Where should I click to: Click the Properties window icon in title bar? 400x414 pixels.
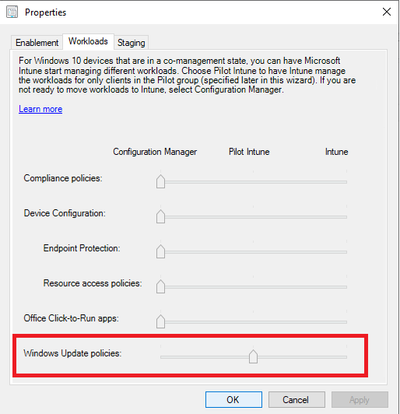(x=12, y=12)
